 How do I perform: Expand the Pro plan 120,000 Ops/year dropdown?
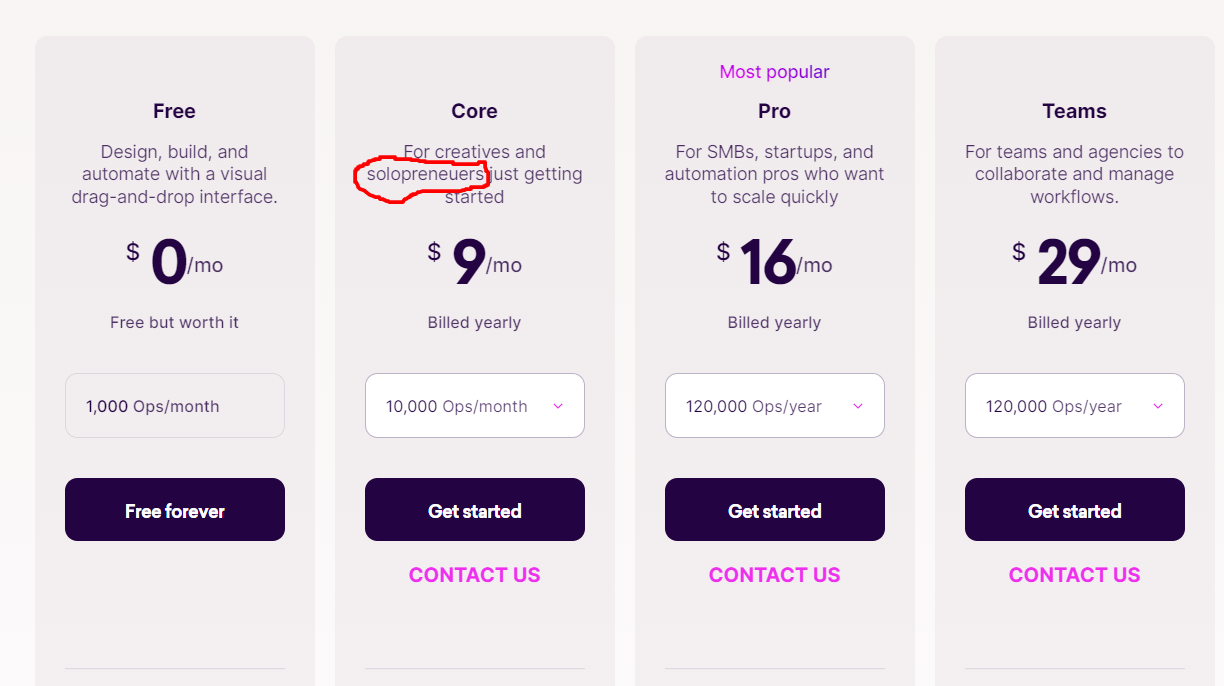[x=775, y=406]
